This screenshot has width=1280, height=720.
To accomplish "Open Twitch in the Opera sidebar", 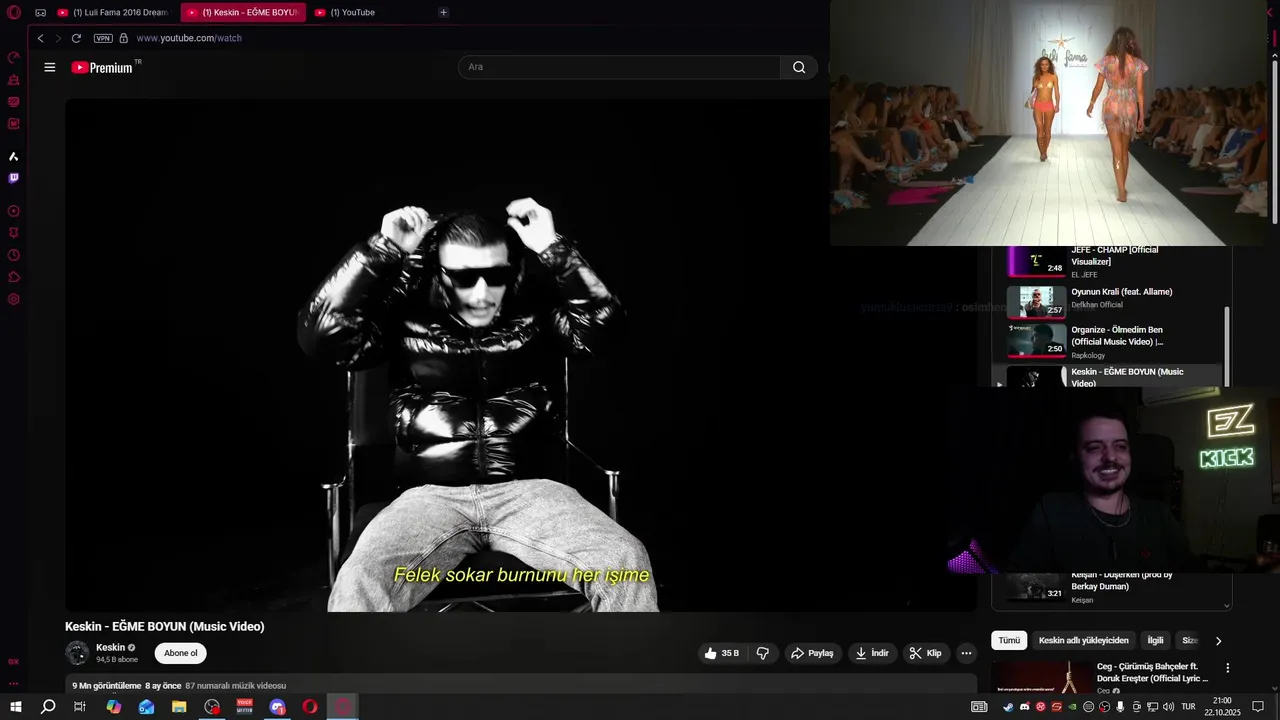I will point(14,178).
